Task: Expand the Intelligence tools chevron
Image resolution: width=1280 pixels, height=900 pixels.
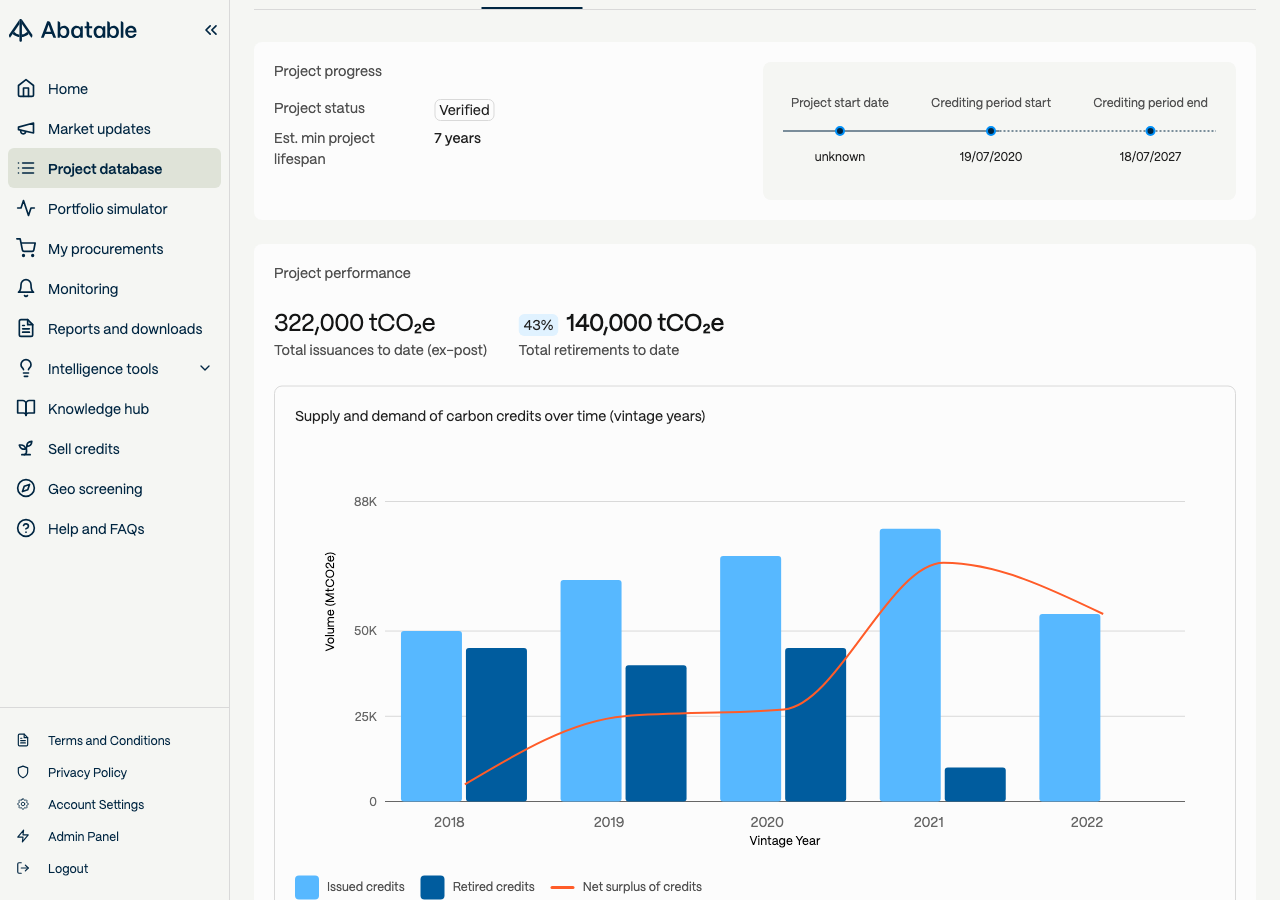Action: tap(205, 369)
